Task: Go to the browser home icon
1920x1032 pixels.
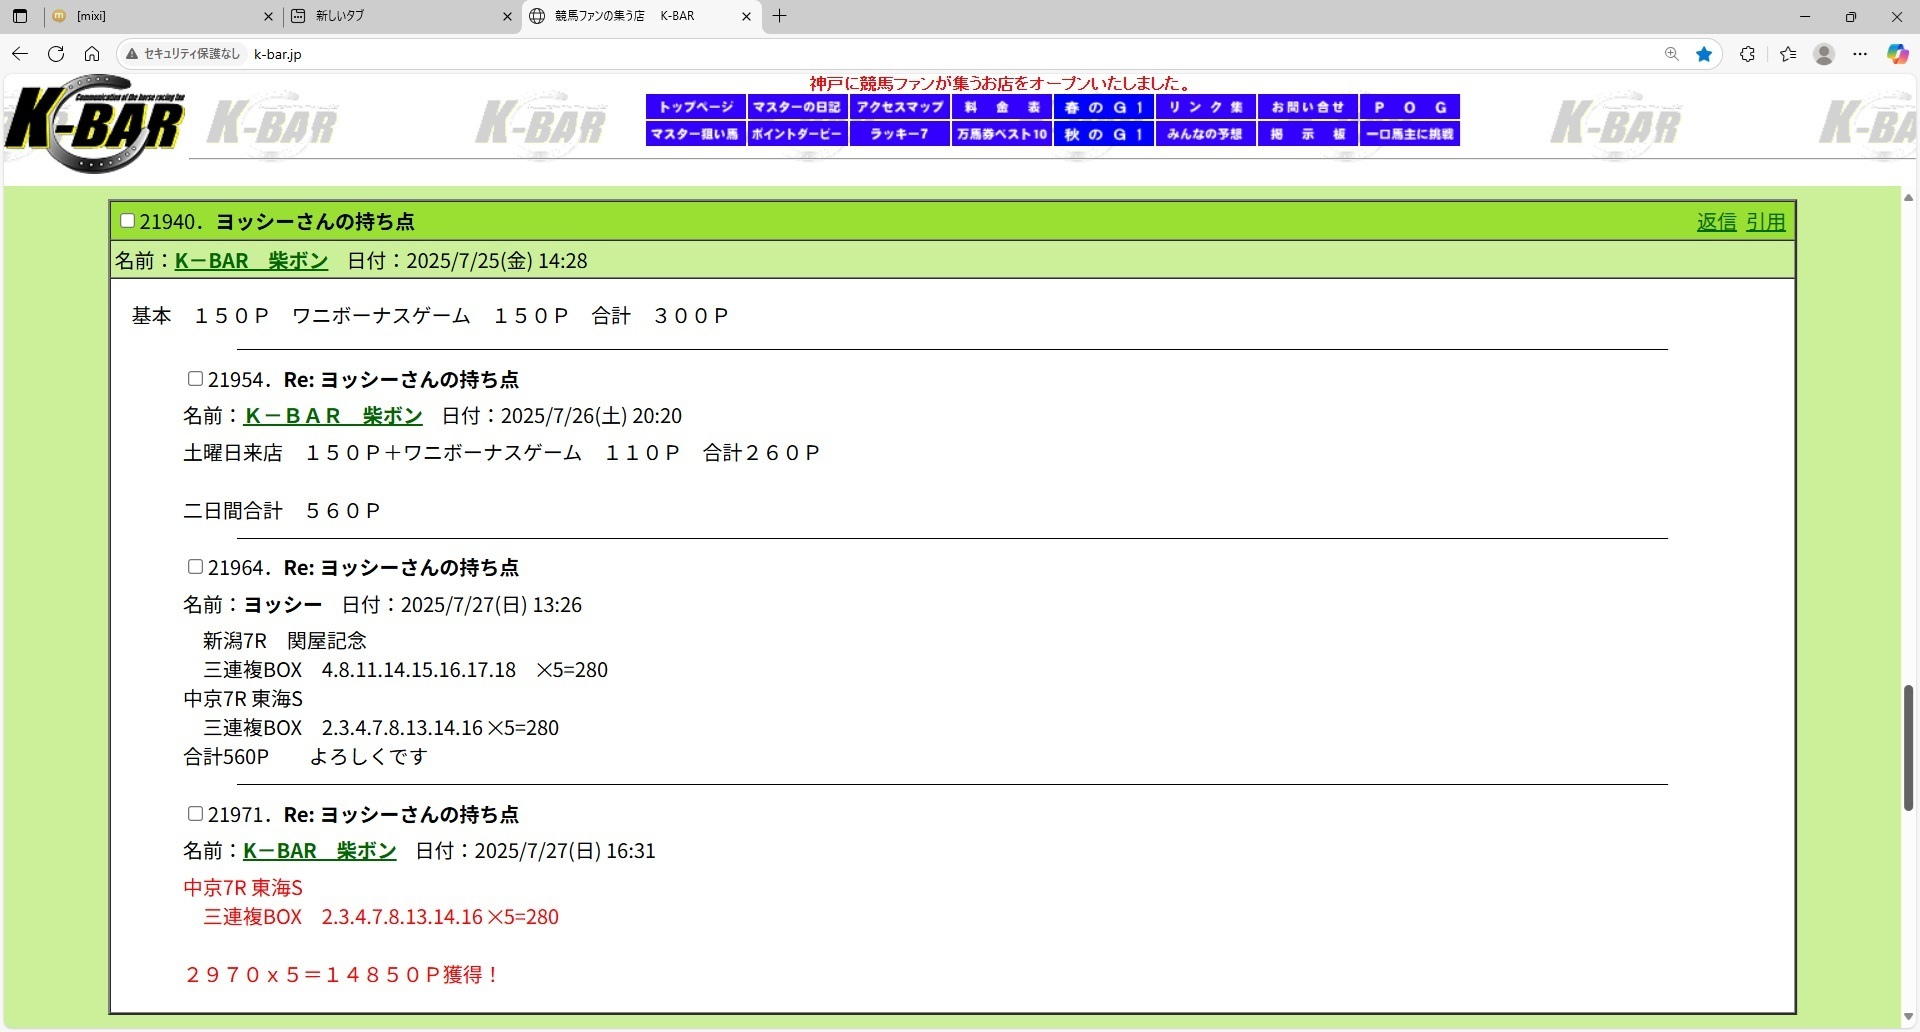Action: pos(92,54)
